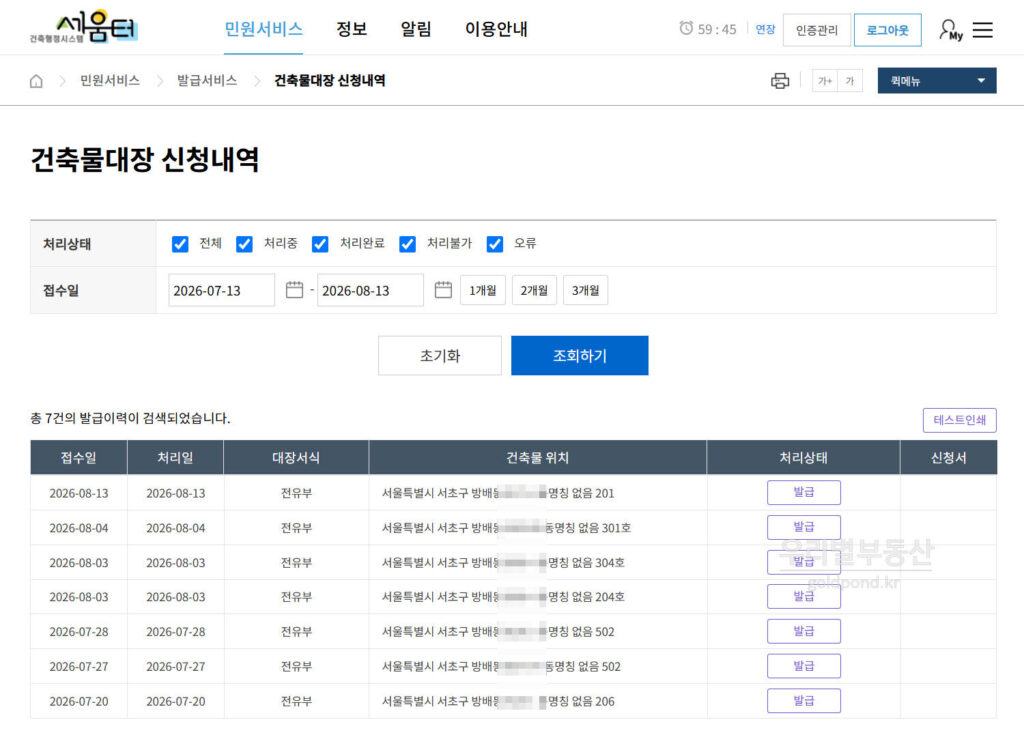Screen dimensions: 1024x737
Task: Open 알림 top menu
Action: point(415,29)
